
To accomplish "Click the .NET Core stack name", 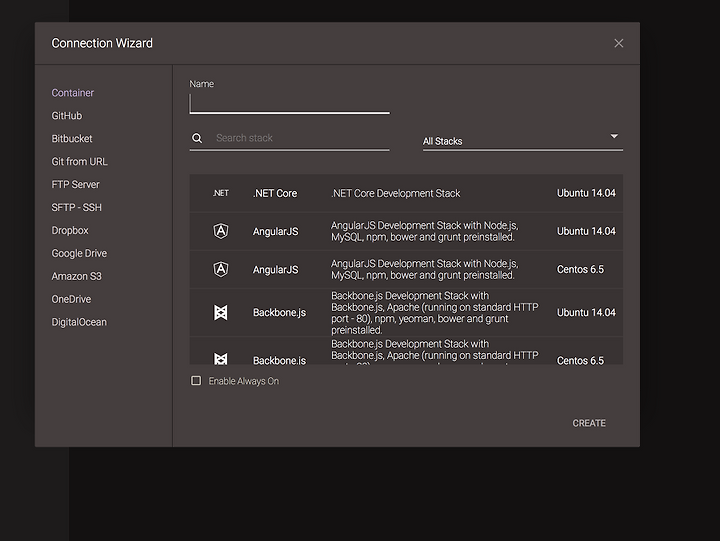I will (275, 193).
